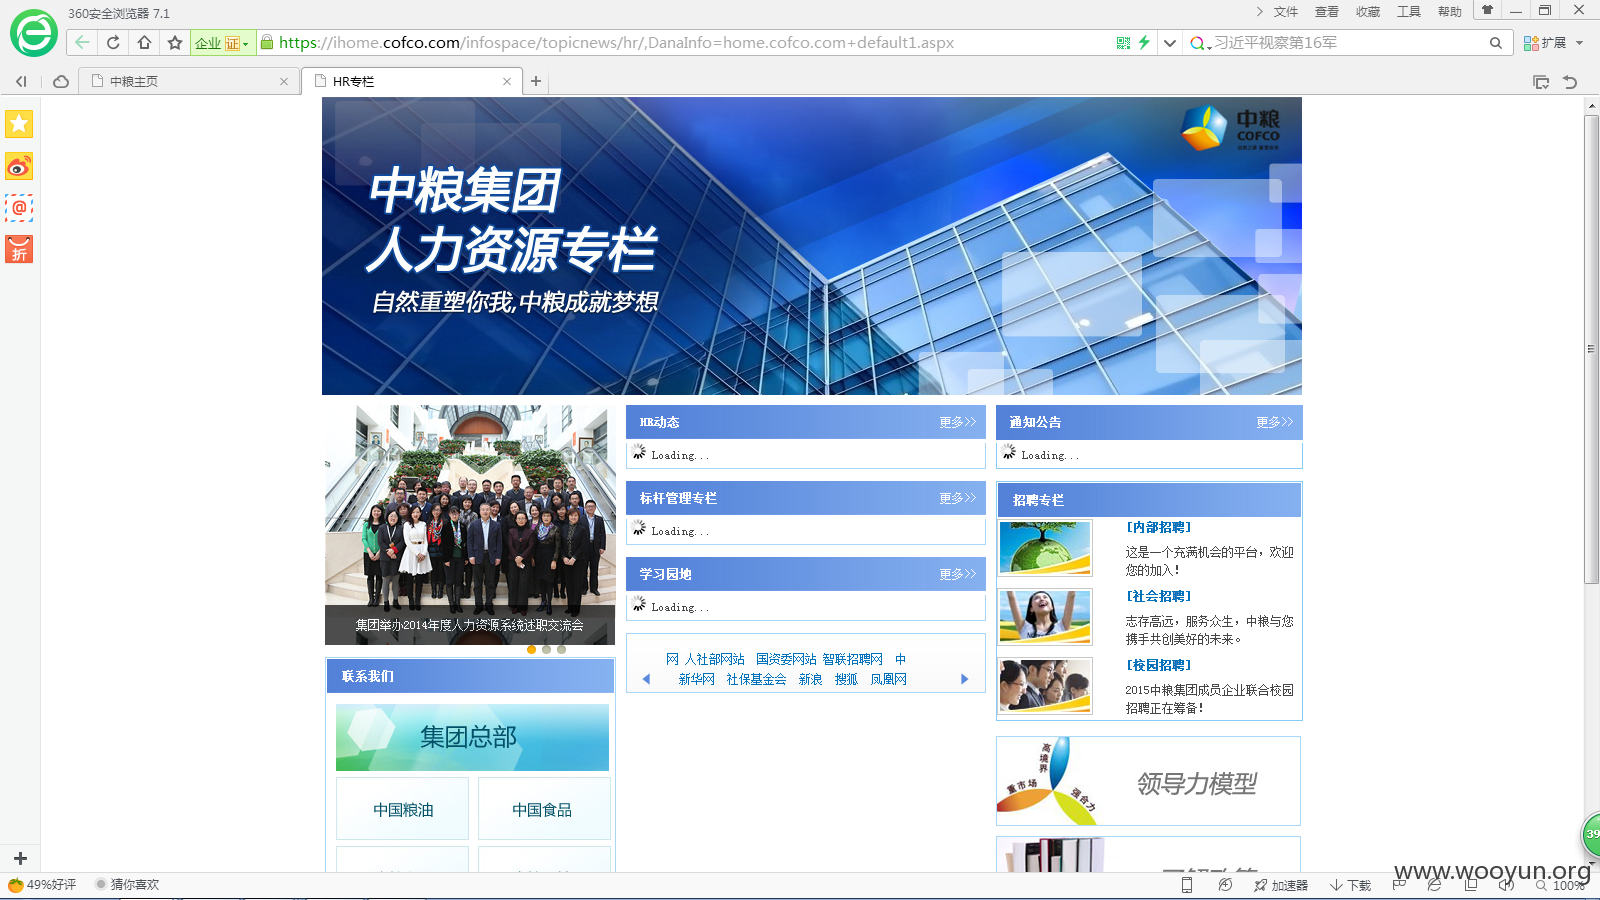Click the 领导力模型 banner image
The width and height of the screenshot is (1600, 900).
click(1148, 781)
